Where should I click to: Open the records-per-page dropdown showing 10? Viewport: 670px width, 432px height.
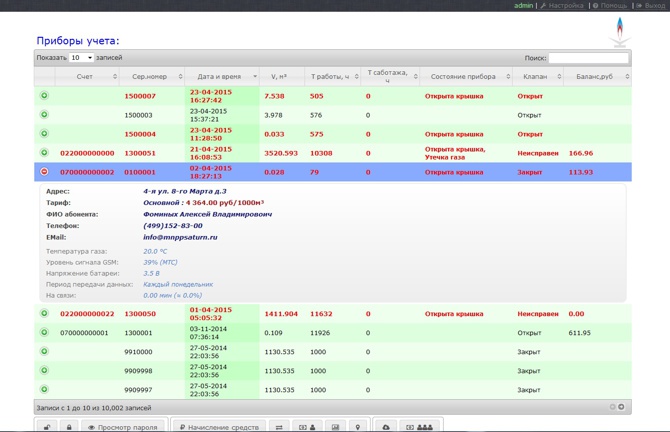click(x=81, y=58)
